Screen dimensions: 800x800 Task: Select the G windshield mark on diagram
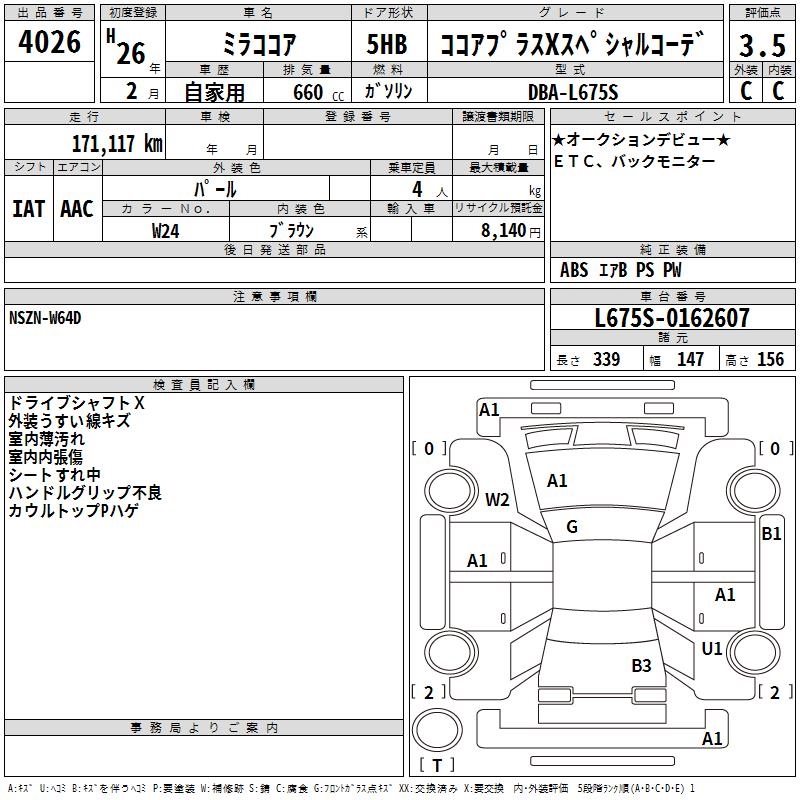(572, 527)
